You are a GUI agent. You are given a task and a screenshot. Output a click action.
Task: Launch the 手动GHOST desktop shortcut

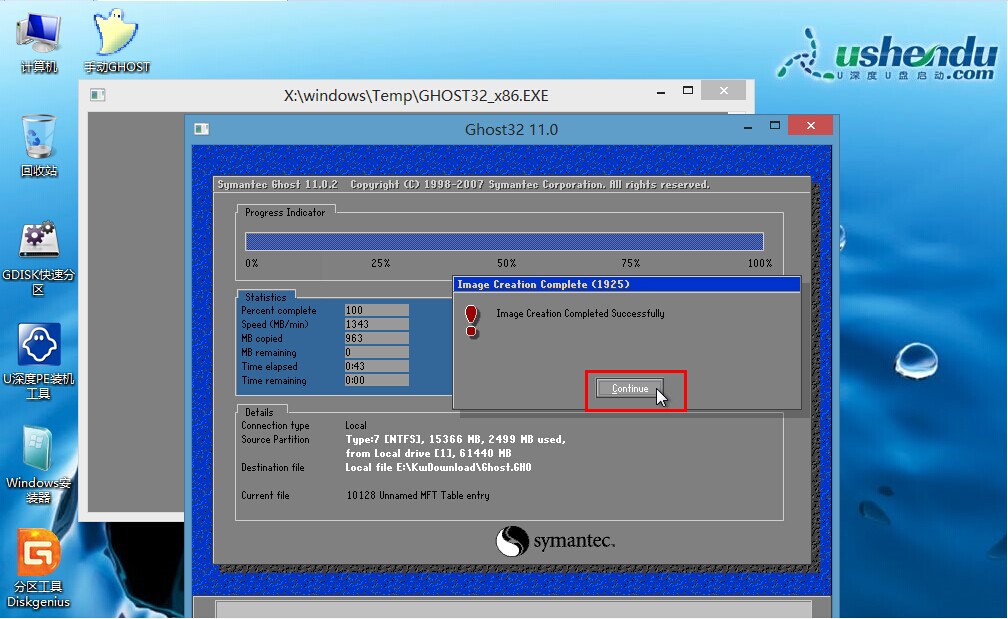[x=116, y=42]
